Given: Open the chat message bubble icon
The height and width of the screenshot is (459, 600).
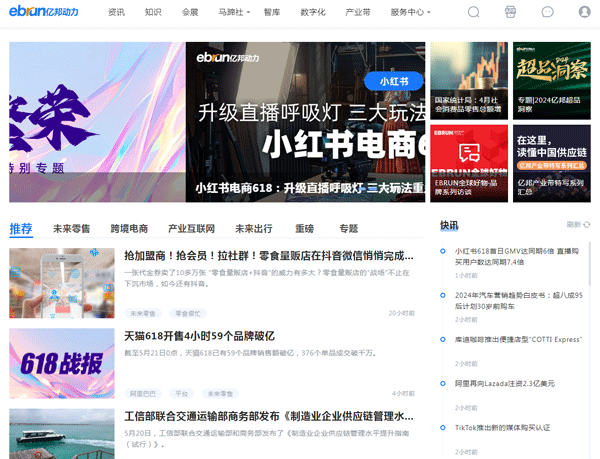Looking at the screenshot, I should click(x=547, y=12).
